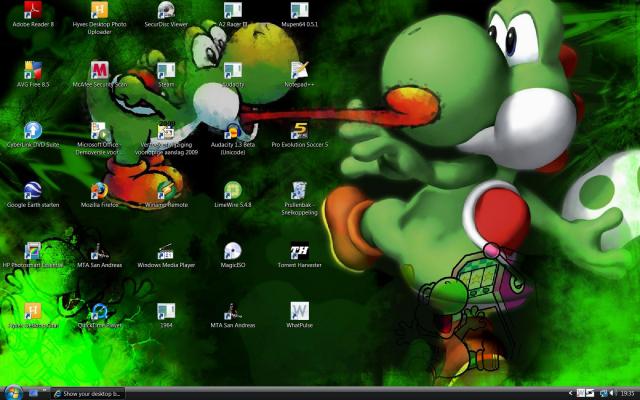Viewport: 640px width, 400px height.
Task: Click the WhatPulse W tray icon
Action: coord(581,393)
